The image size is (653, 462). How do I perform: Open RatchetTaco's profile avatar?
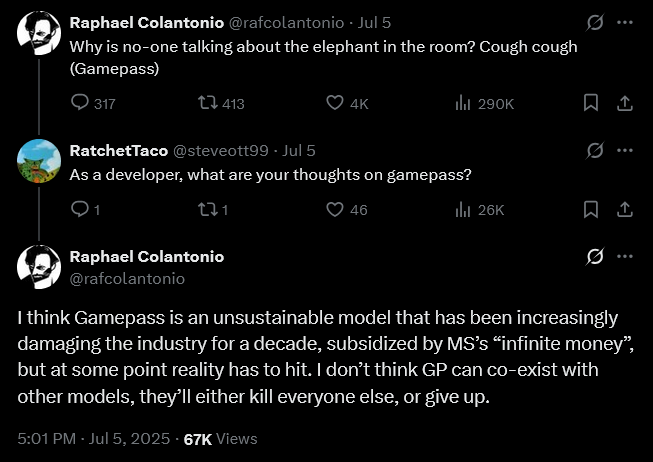point(38,160)
